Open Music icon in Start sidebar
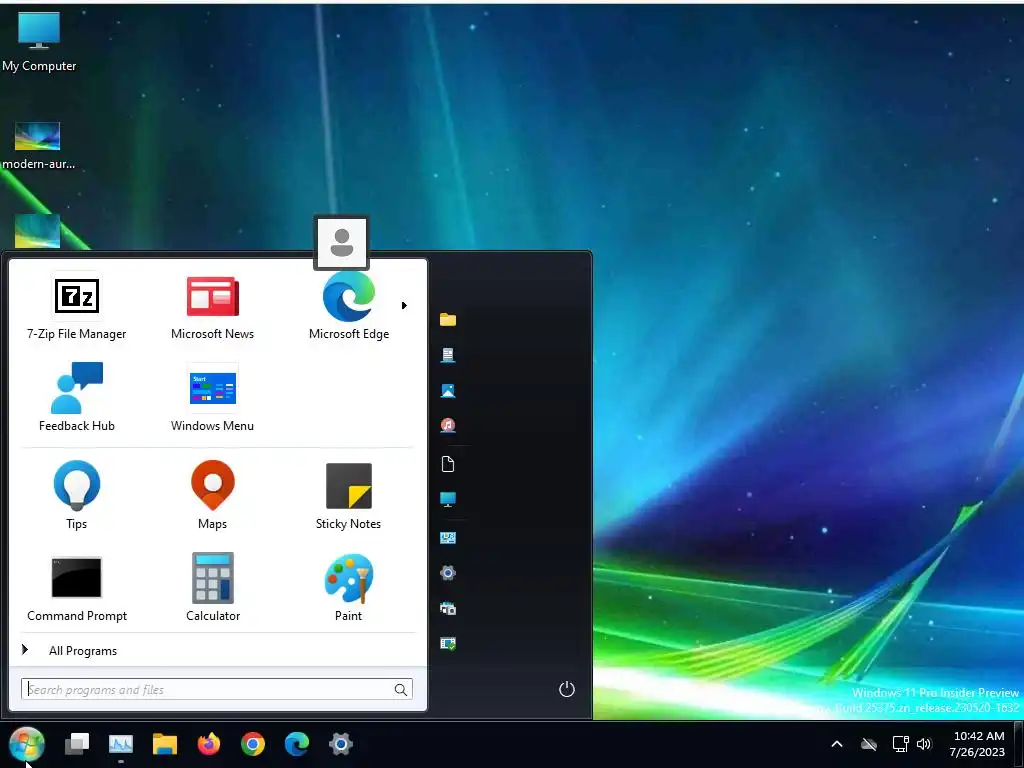 click(448, 426)
